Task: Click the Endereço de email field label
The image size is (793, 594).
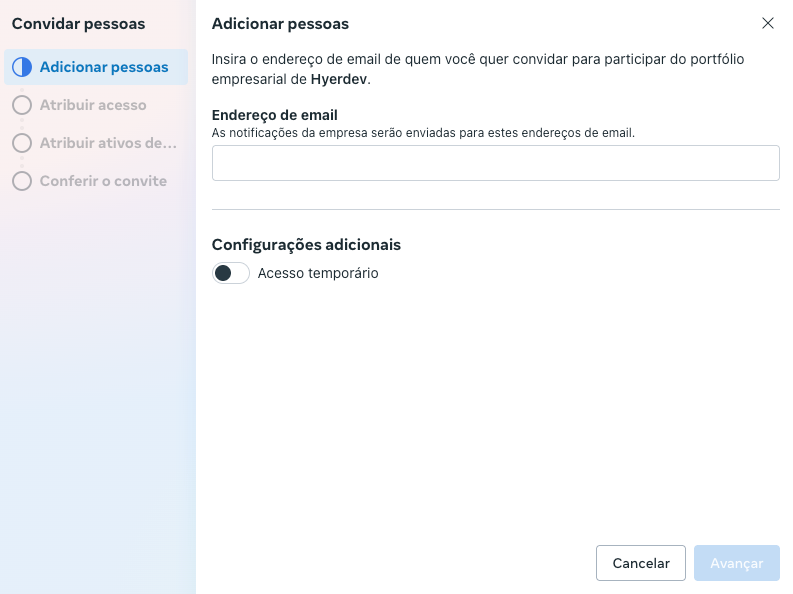Action: pos(274,115)
